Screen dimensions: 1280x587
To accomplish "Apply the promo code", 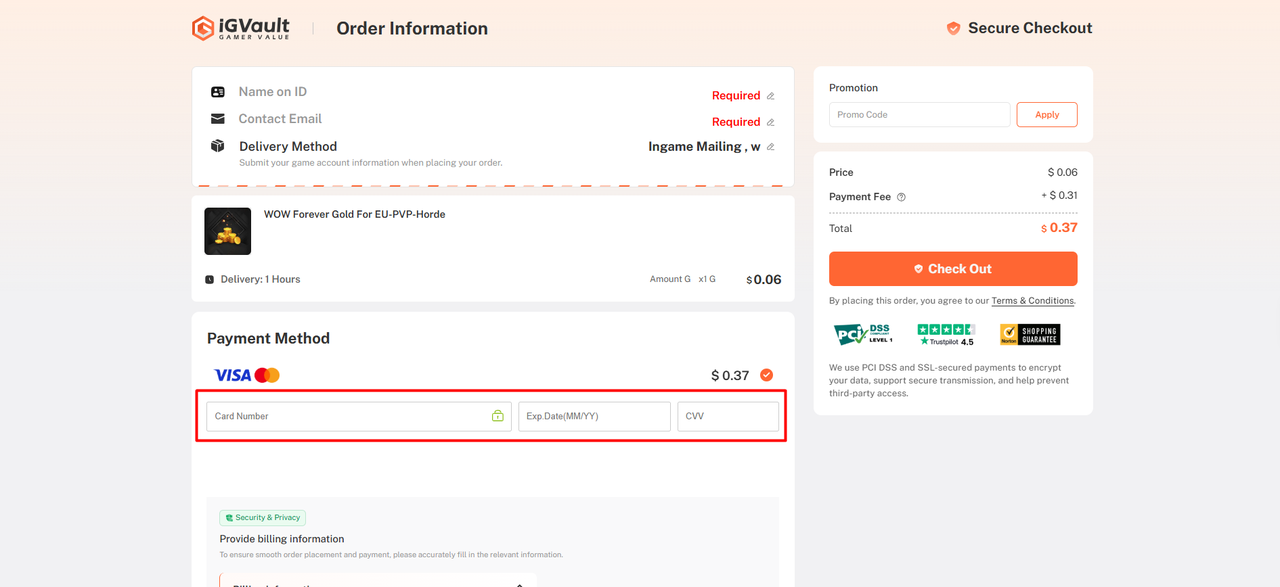I will point(1047,115).
